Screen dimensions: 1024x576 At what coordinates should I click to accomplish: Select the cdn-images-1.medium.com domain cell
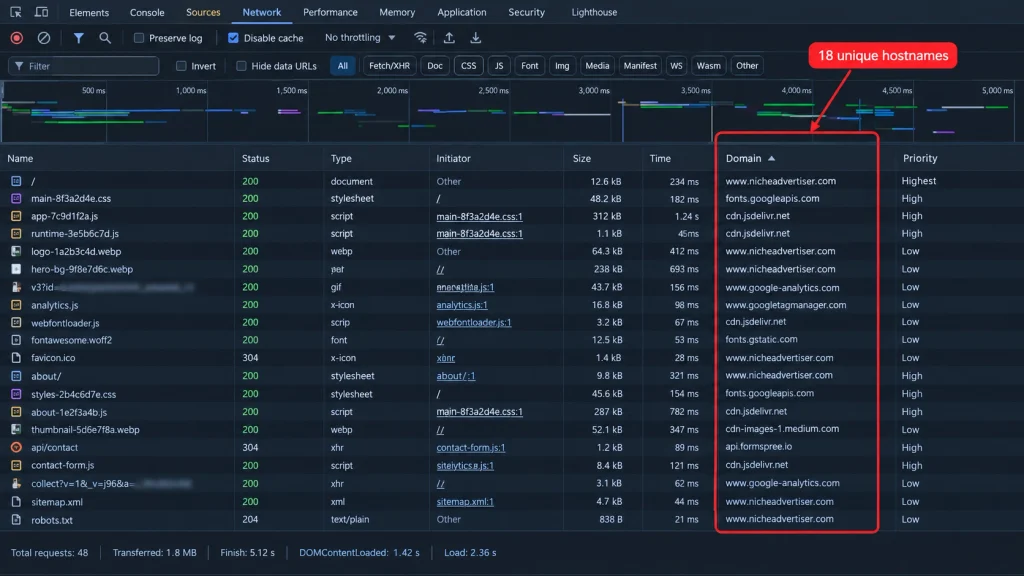(x=782, y=429)
